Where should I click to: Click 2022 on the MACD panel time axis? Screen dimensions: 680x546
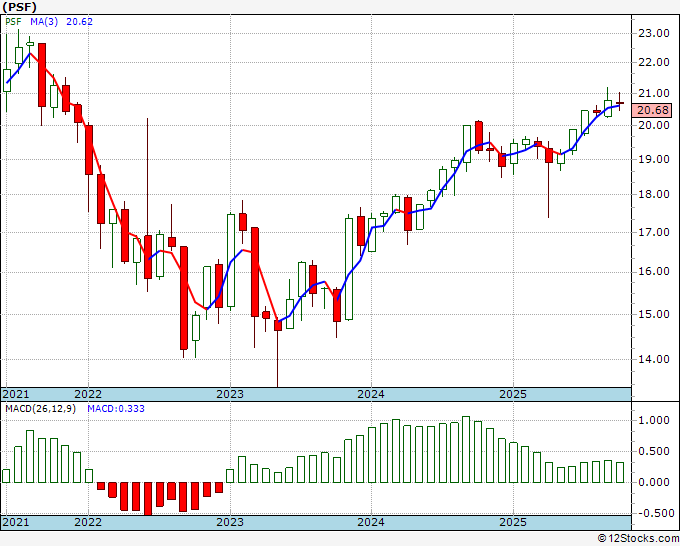[88, 522]
